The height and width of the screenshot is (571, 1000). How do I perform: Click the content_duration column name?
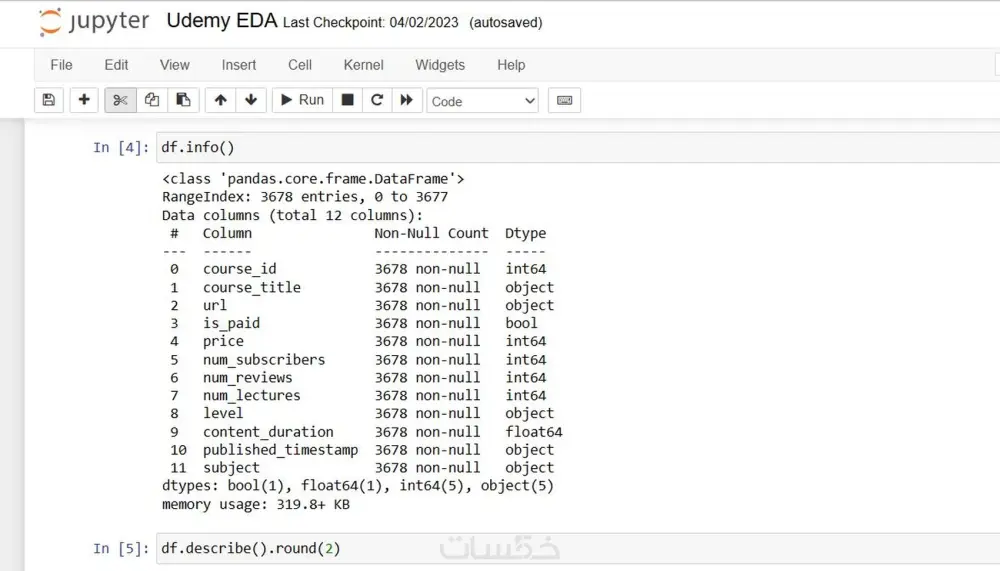tap(268, 432)
